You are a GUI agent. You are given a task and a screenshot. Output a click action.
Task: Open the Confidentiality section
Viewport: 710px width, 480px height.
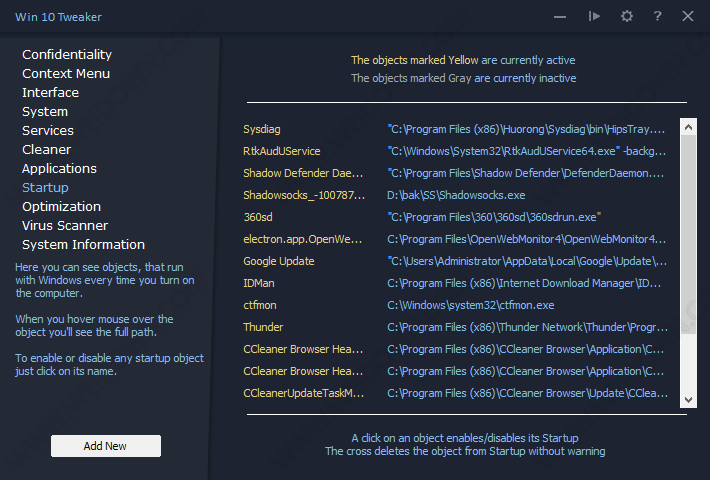67,54
